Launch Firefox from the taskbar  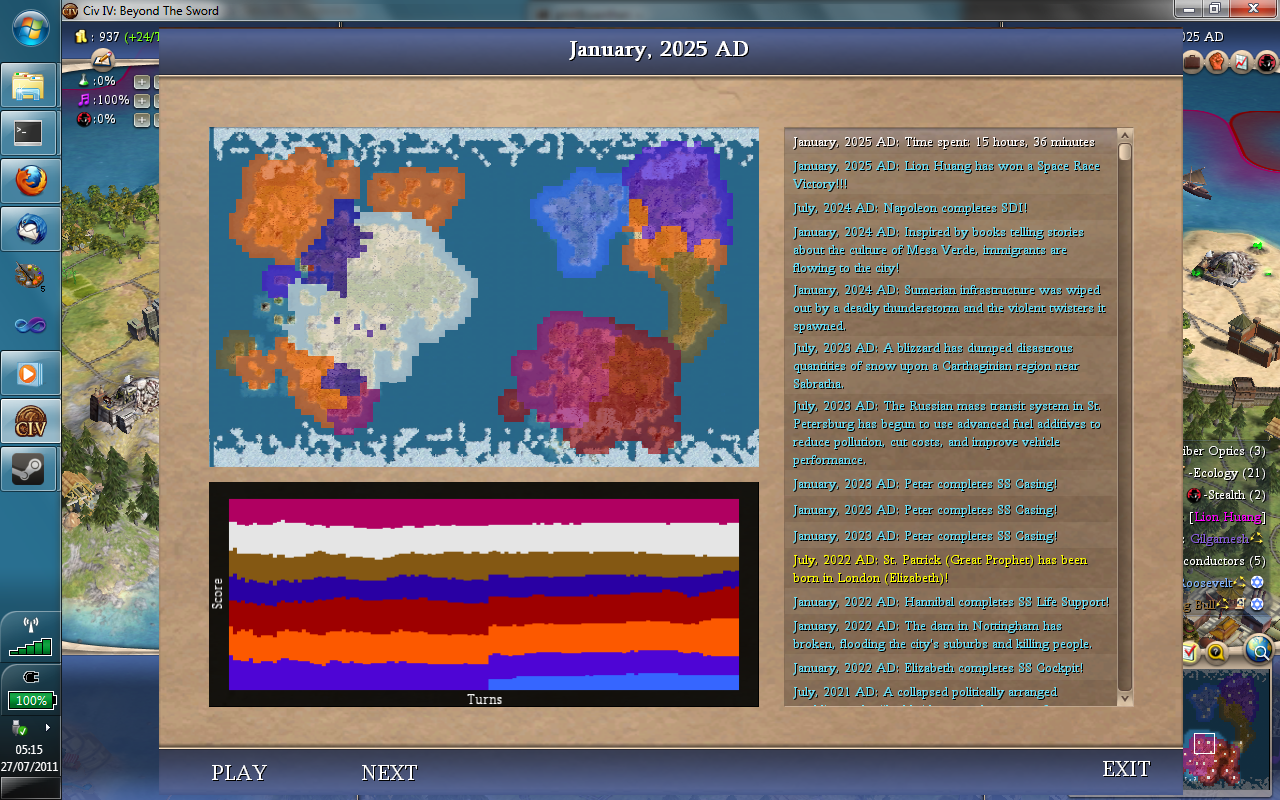point(29,180)
